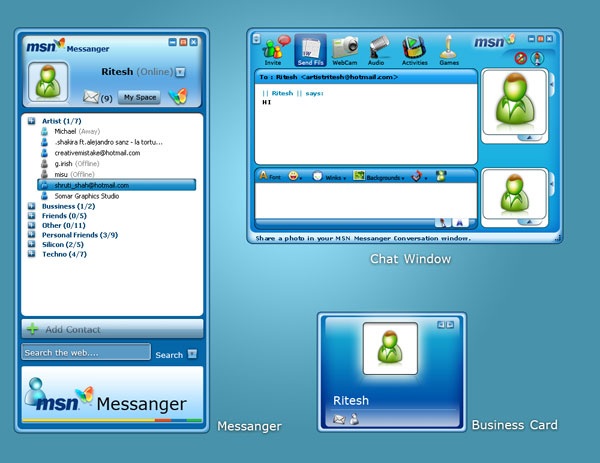Click the MSN Messanger banner at bottom

tap(112, 395)
